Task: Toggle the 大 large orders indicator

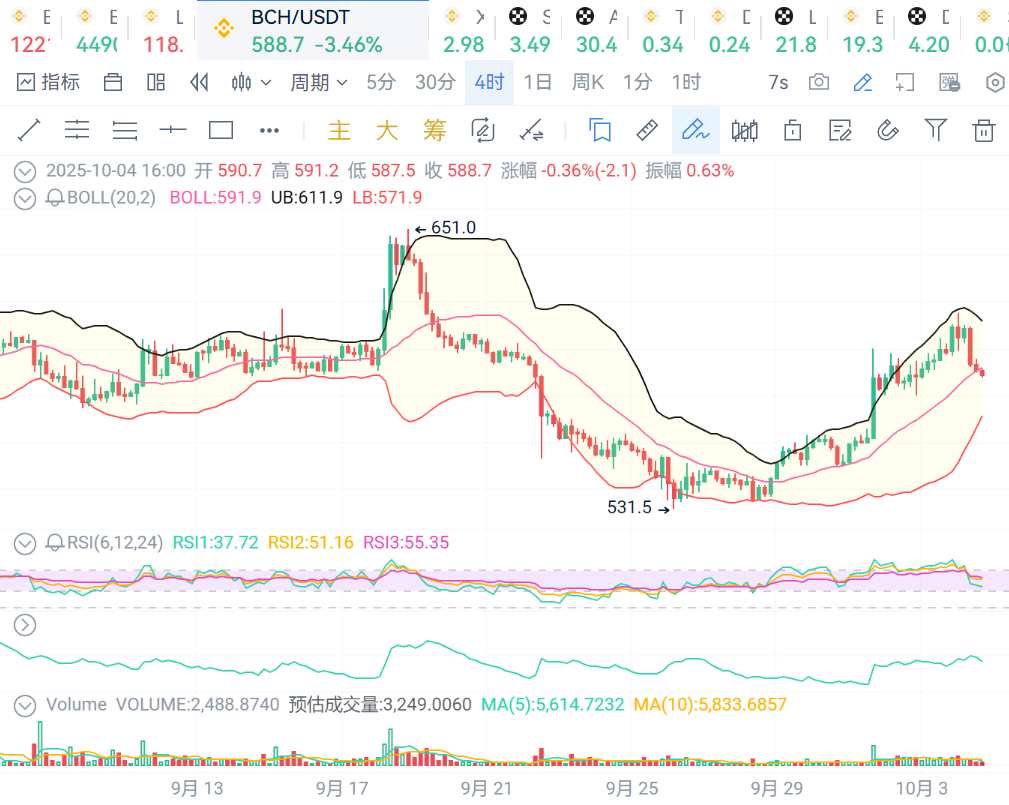Action: 387,131
